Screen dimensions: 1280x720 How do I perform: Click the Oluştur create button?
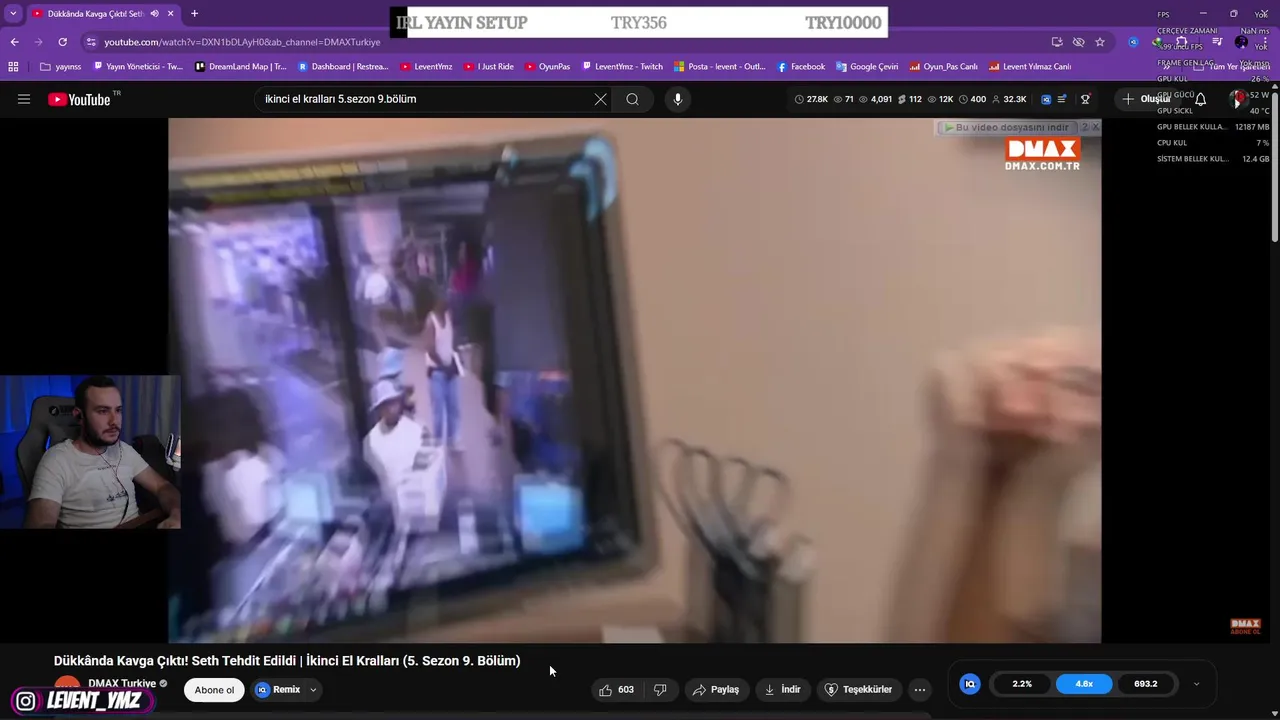point(1146,99)
